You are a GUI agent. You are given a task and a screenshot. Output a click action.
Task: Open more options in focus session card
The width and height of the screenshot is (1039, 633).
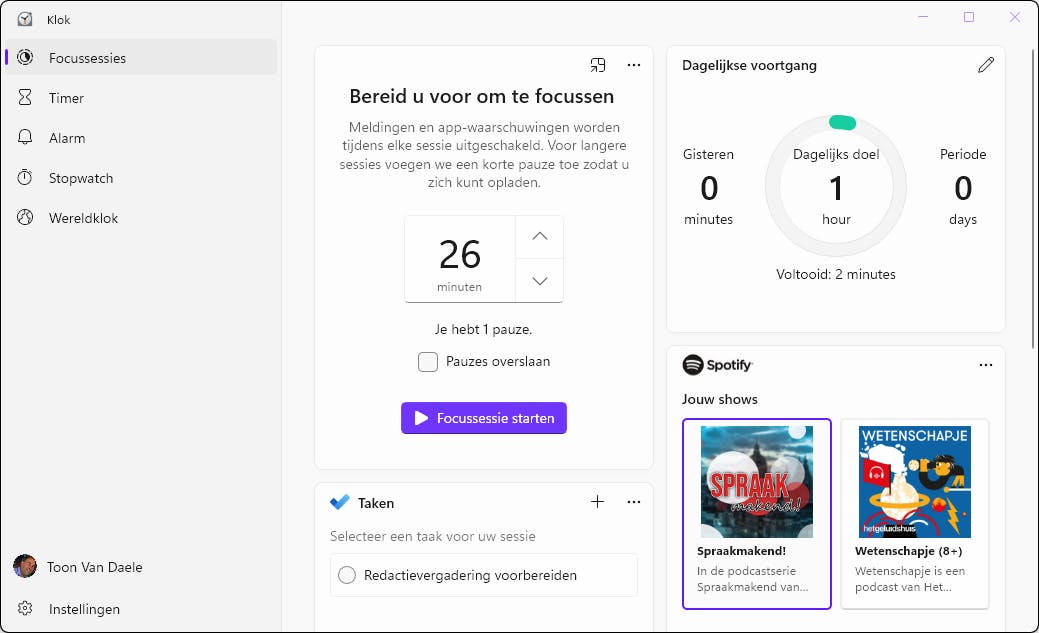pos(633,65)
